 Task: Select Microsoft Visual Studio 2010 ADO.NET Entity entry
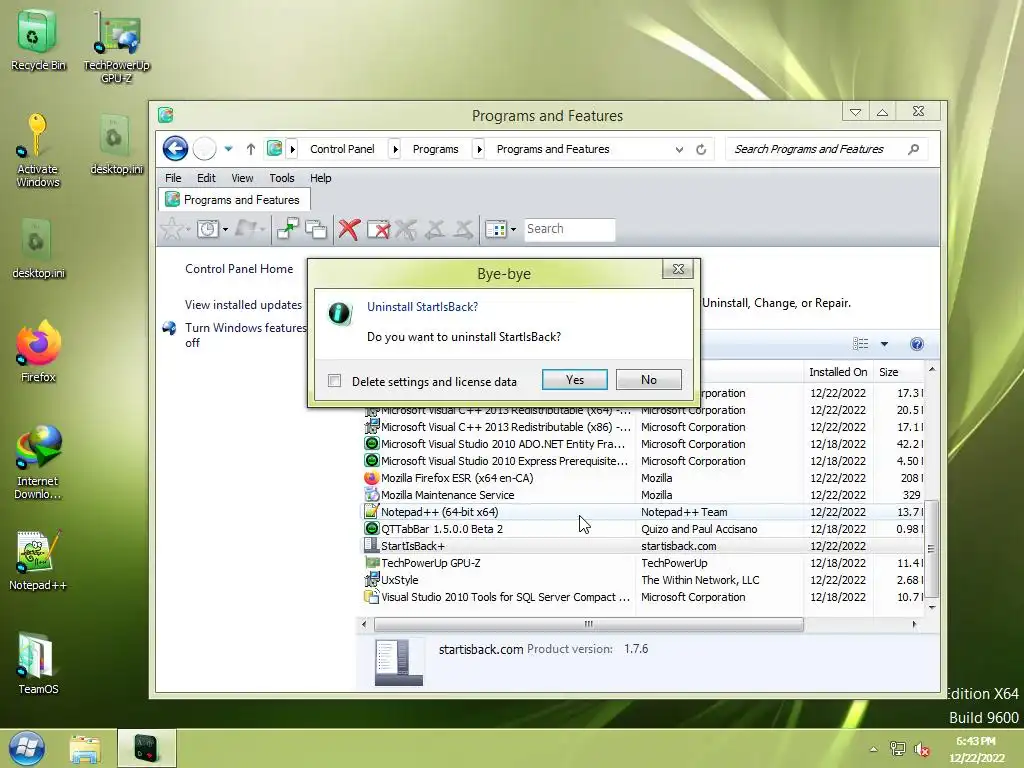click(x=643, y=444)
